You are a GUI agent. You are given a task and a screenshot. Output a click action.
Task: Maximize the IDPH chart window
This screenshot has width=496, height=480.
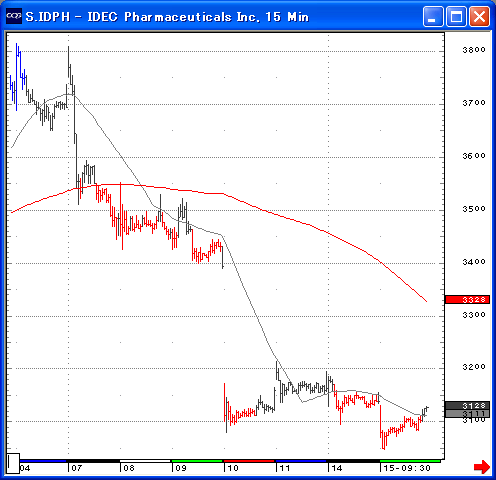pyautogui.click(x=456, y=16)
